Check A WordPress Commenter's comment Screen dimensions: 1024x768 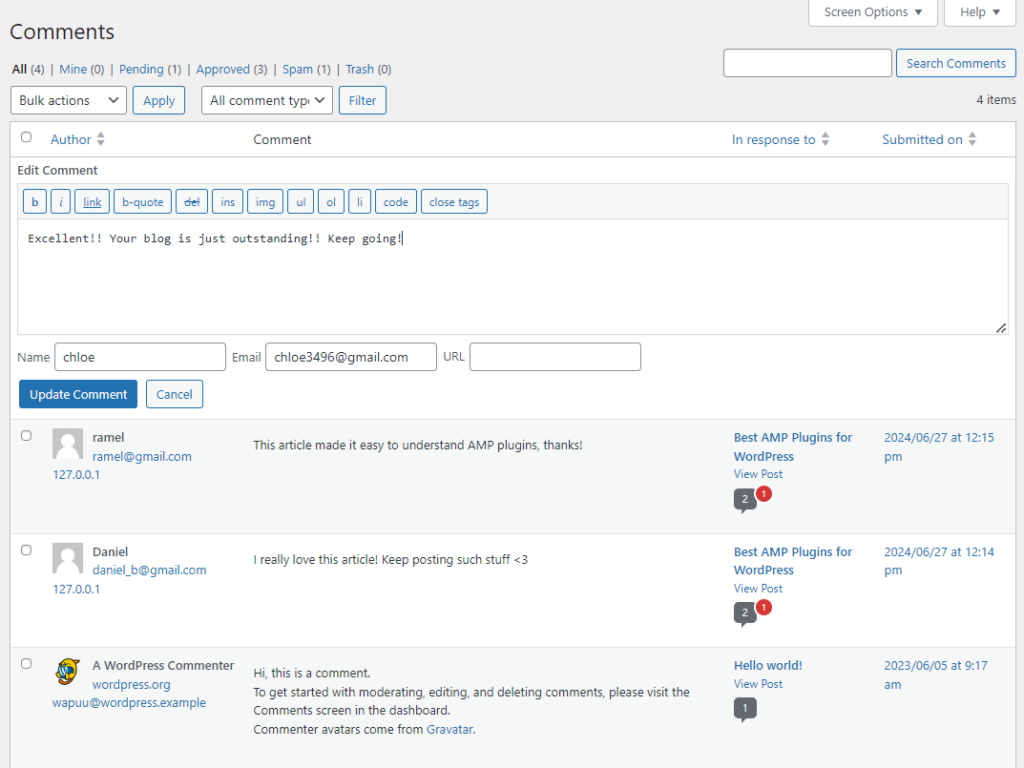click(26, 664)
